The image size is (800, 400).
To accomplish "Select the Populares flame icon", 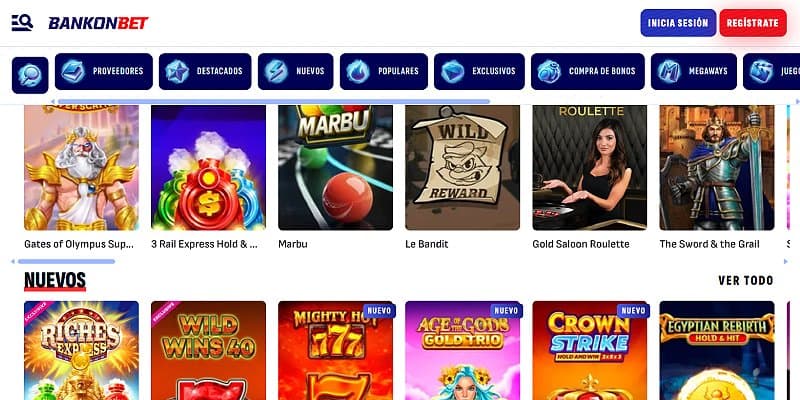I will [x=358, y=71].
